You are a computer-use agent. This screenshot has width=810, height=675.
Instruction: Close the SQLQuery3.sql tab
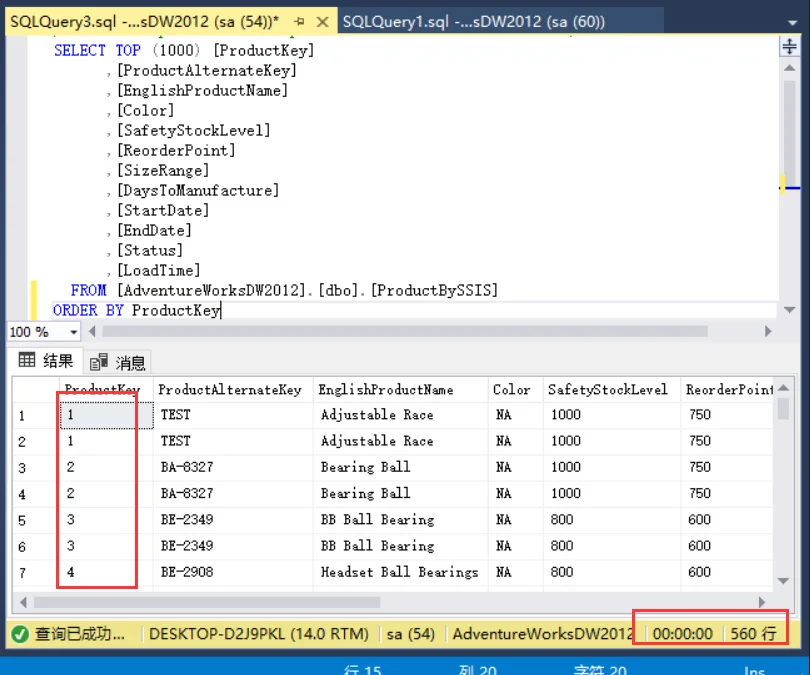[x=322, y=22]
